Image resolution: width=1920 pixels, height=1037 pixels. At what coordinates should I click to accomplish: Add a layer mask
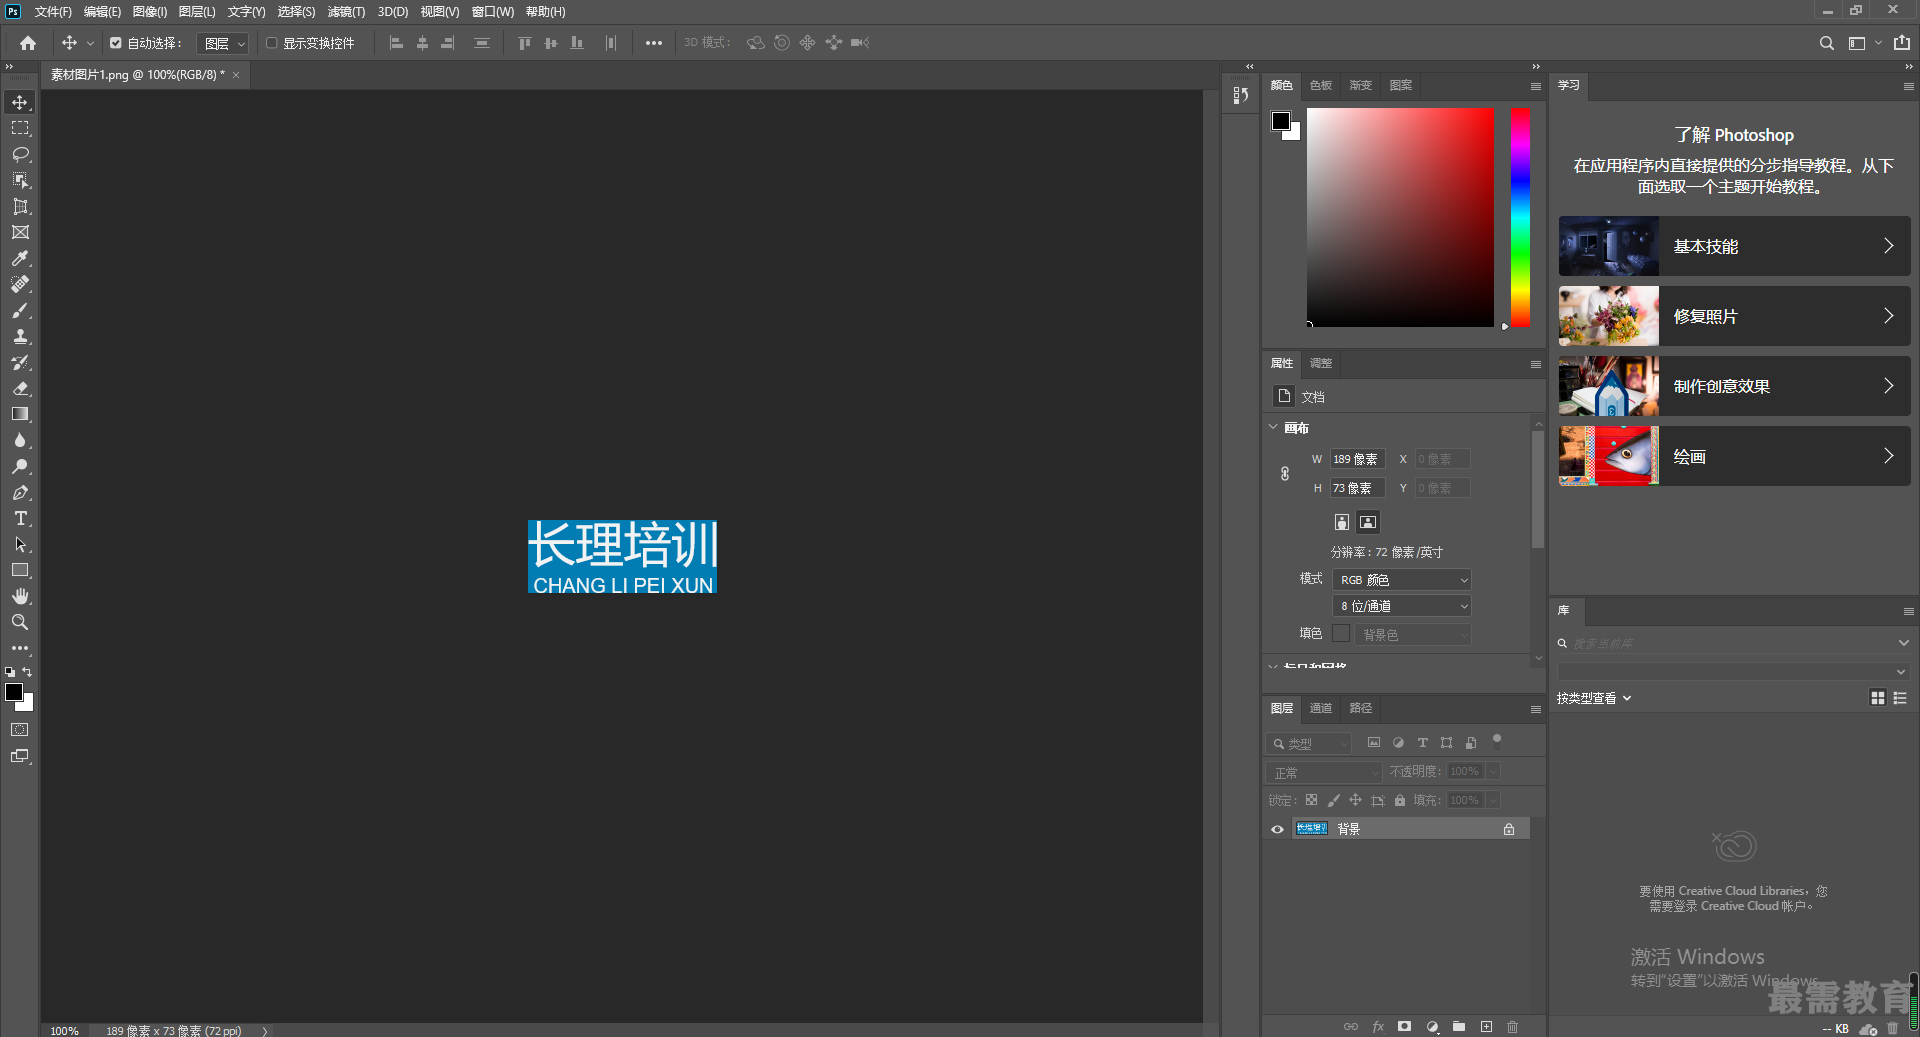[x=1404, y=1027]
